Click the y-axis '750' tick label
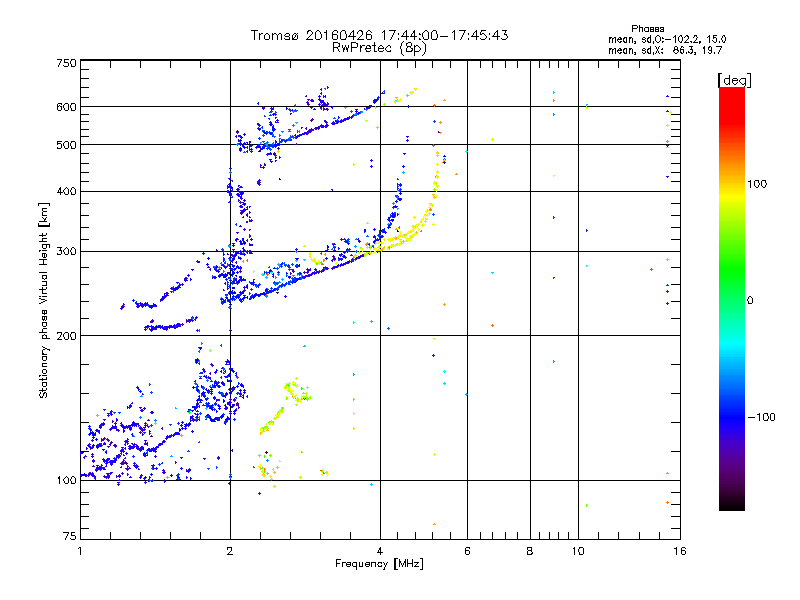 point(66,63)
